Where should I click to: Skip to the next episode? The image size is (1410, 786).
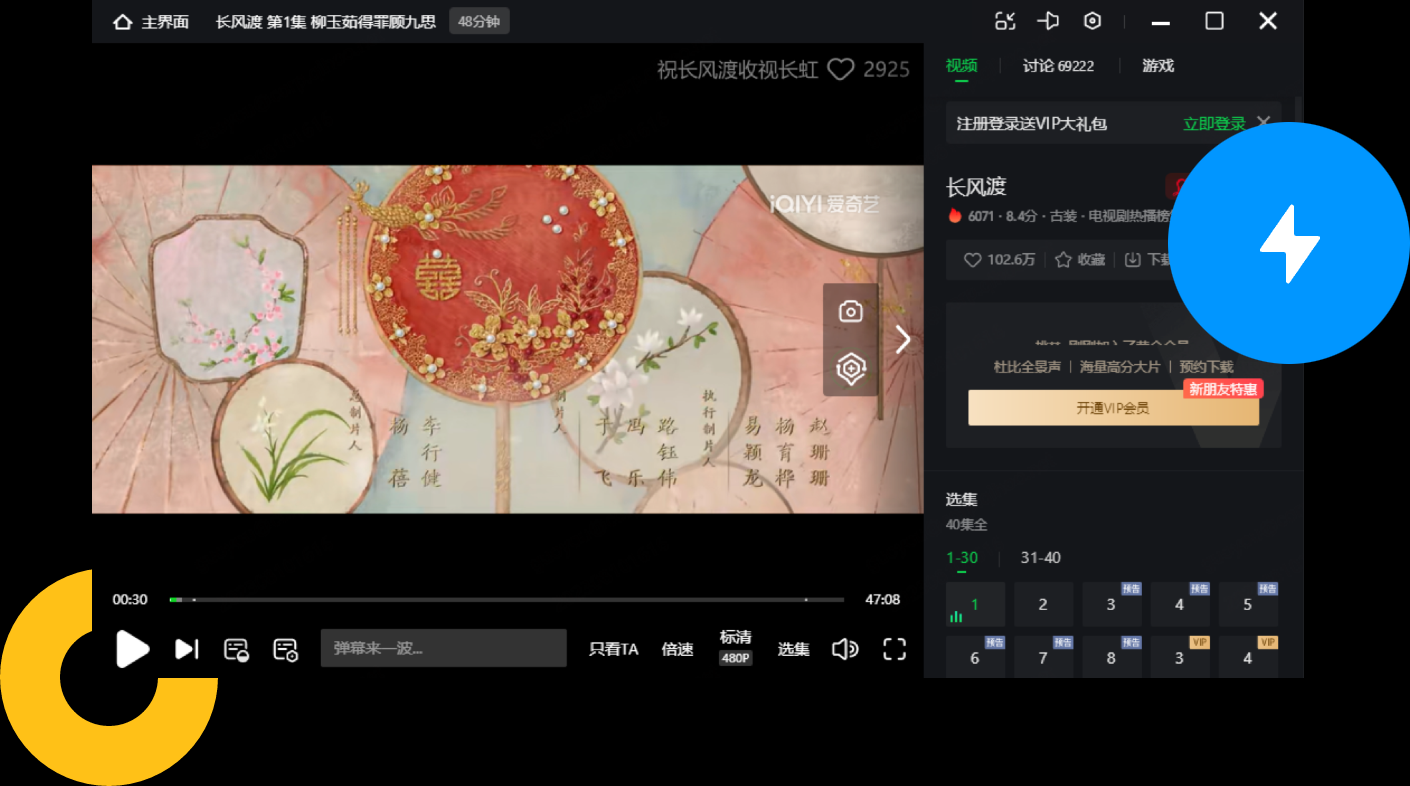pyautogui.click(x=186, y=648)
